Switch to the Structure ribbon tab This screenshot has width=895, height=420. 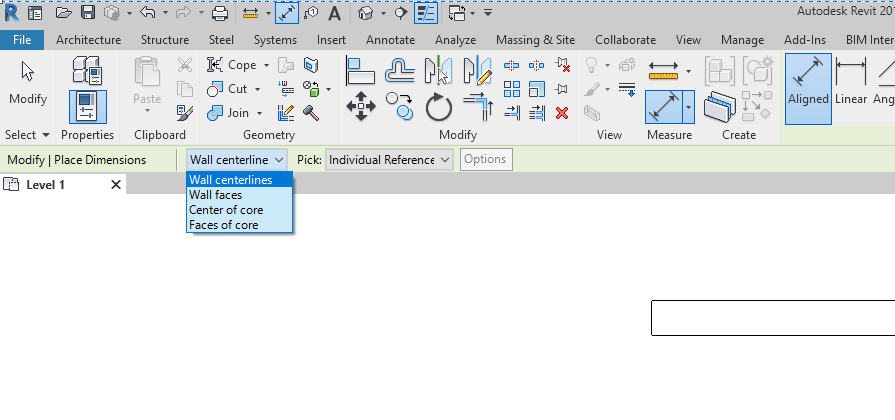(x=164, y=39)
